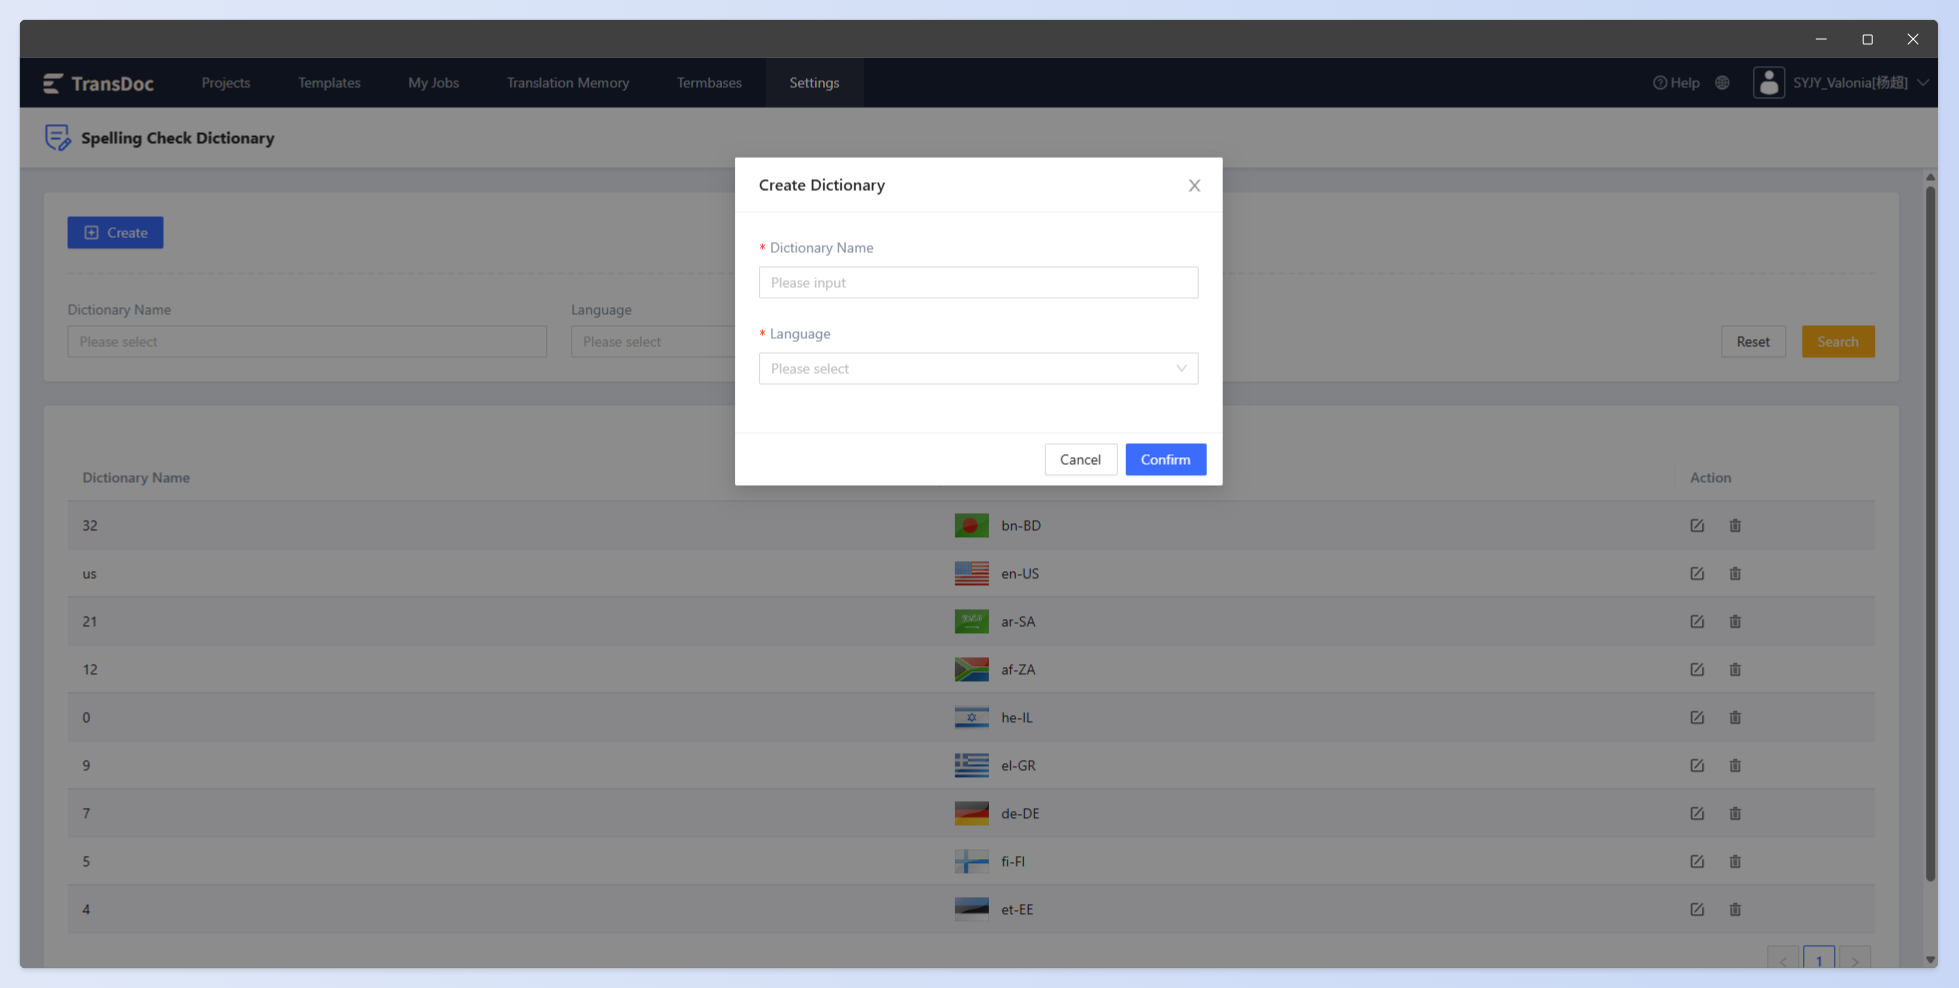Screen dimensions: 1959x988
Task: Edit the de-DE dictionary entry
Action: tap(1697, 813)
